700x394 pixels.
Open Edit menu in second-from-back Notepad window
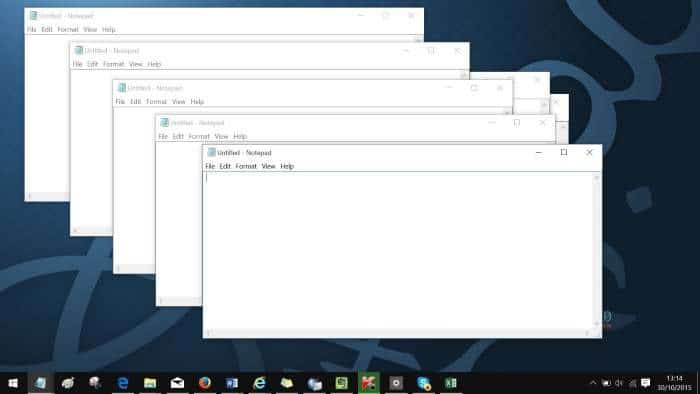pos(92,64)
